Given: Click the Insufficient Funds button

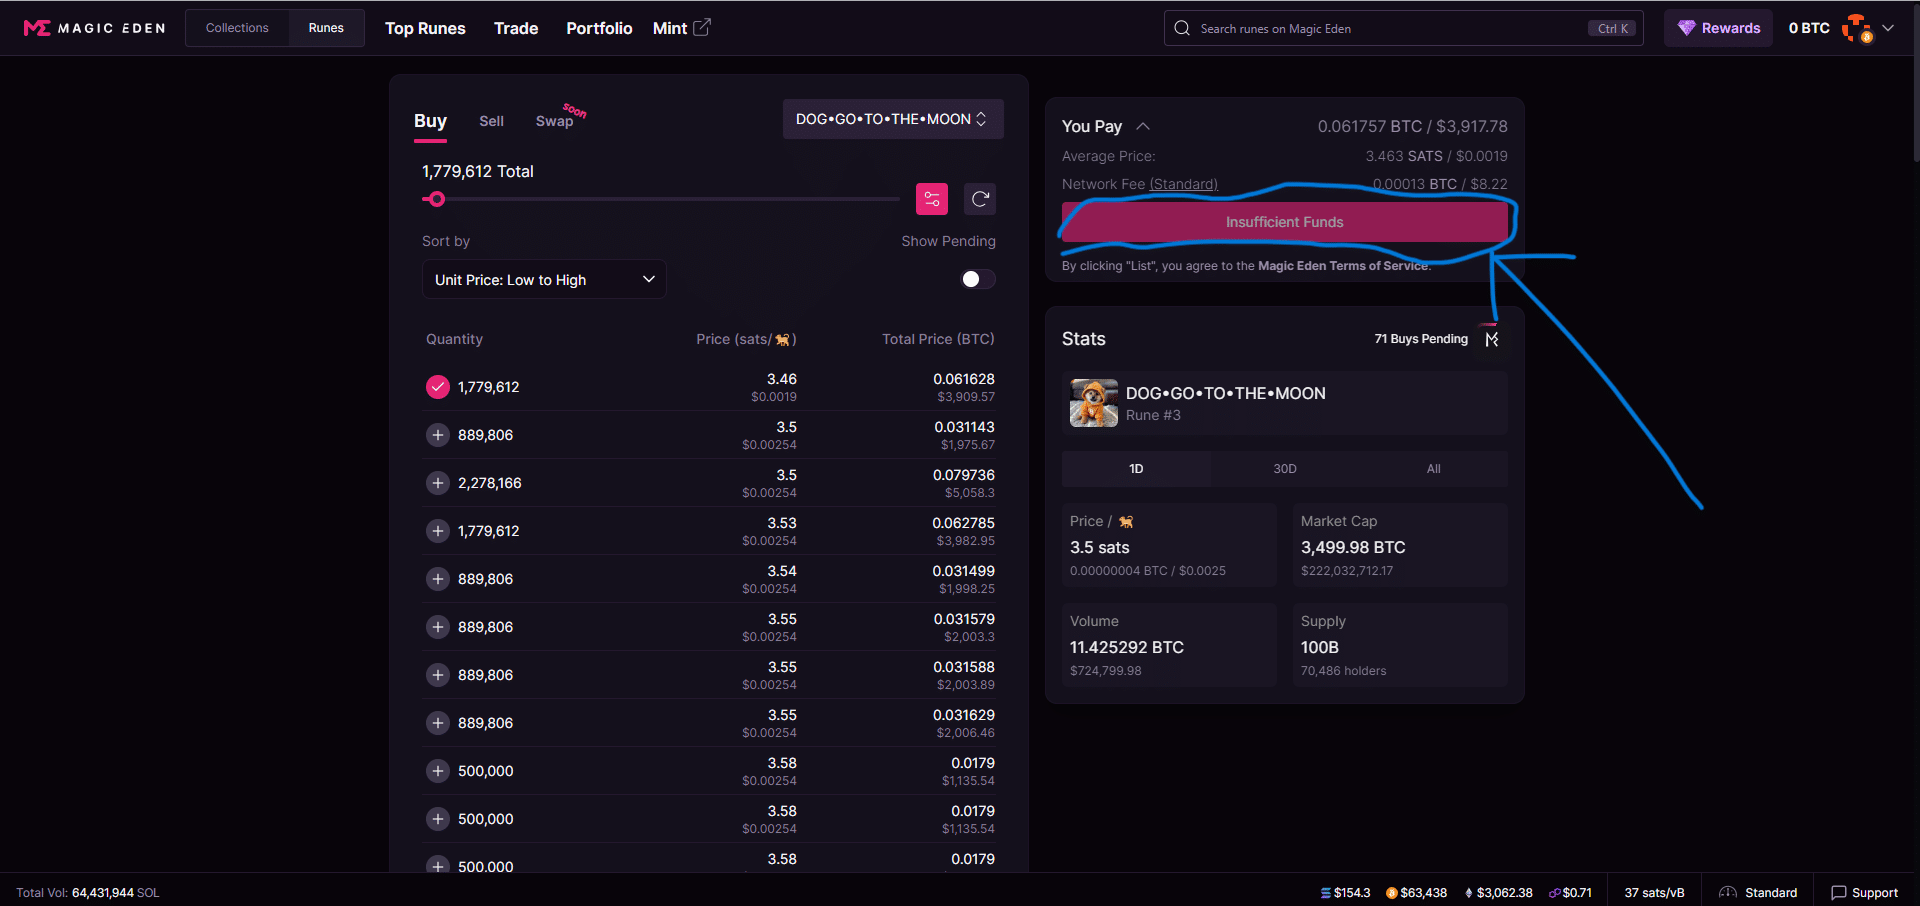Looking at the screenshot, I should point(1285,222).
